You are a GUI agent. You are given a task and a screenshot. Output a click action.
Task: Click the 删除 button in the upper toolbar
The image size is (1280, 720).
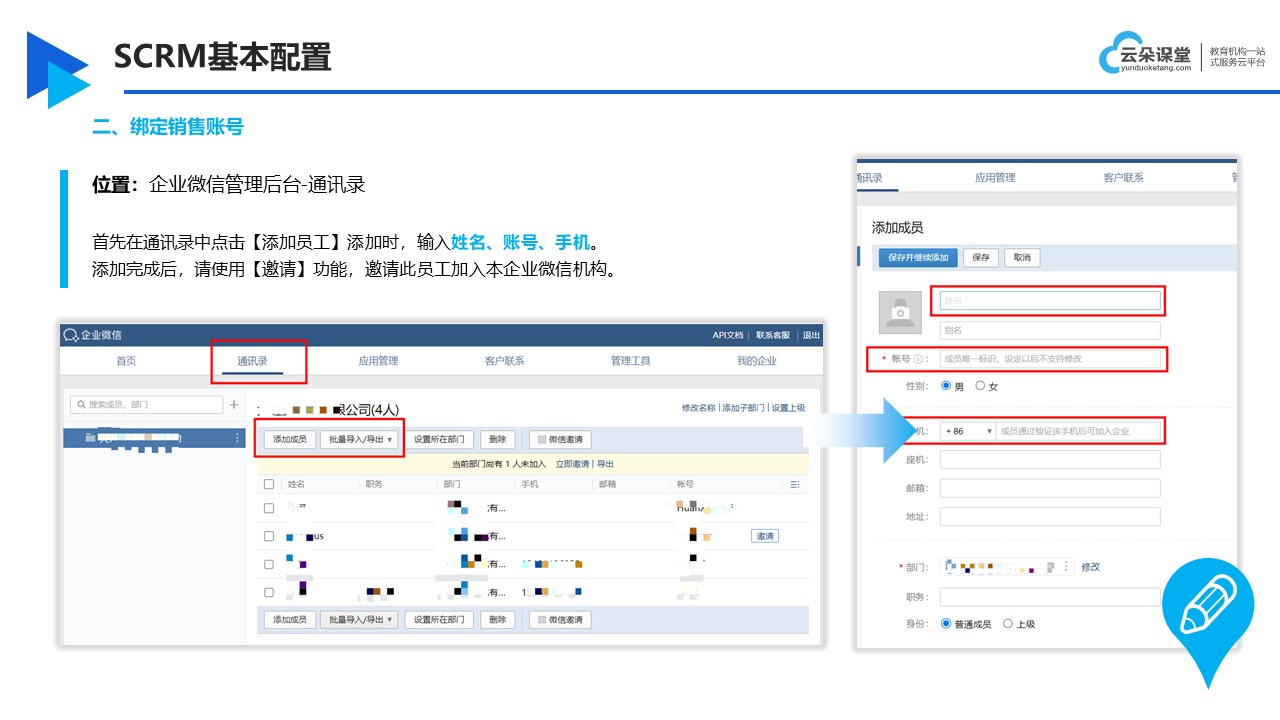click(498, 439)
